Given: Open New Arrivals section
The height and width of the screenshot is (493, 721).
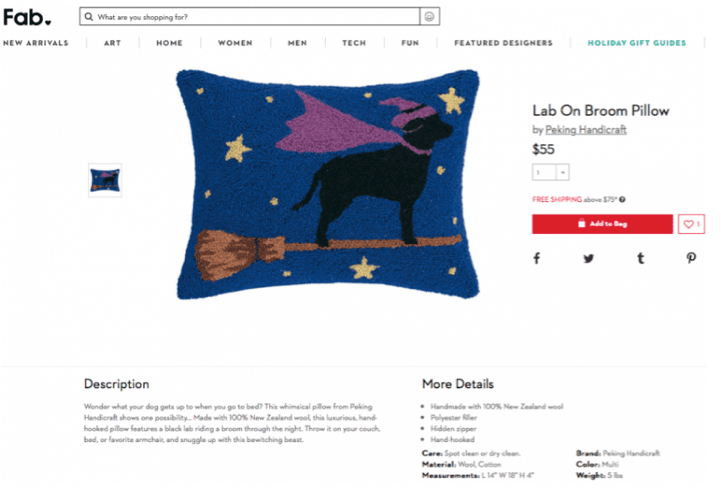Looking at the screenshot, I should (35, 43).
